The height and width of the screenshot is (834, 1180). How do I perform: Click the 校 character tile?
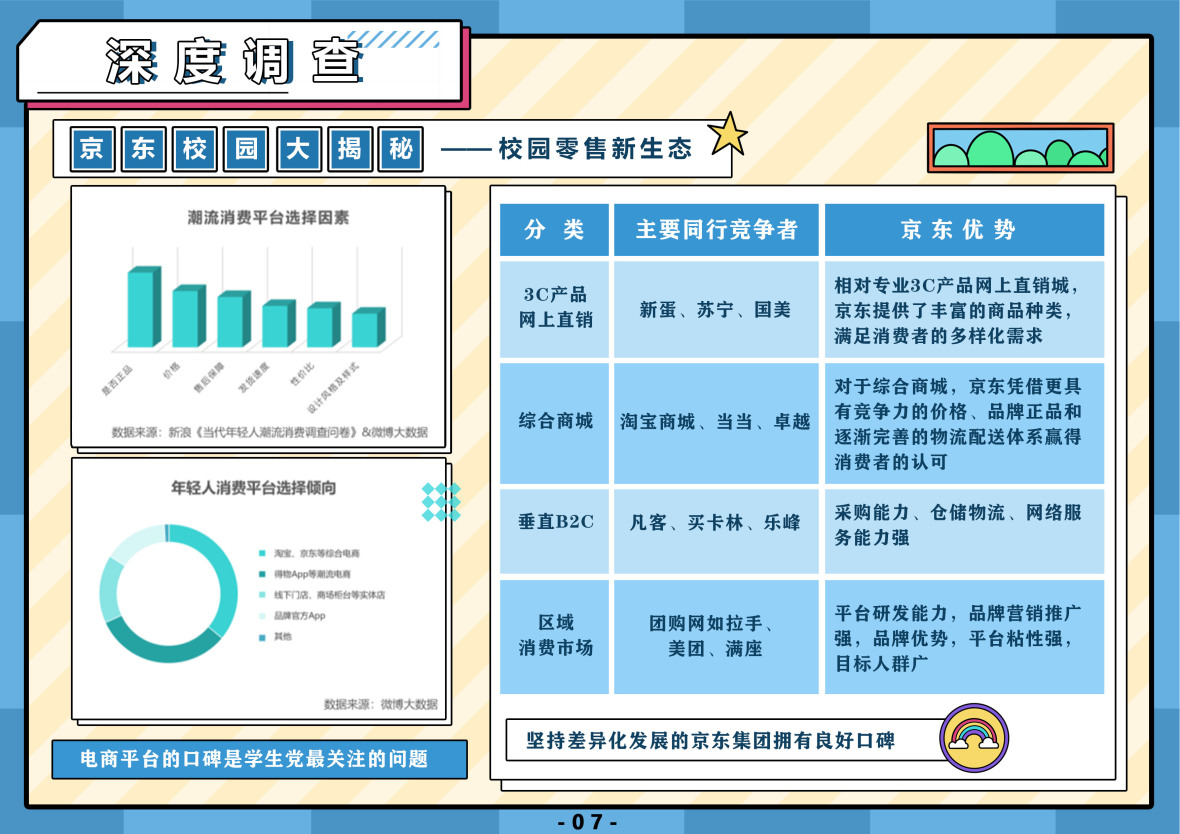194,148
